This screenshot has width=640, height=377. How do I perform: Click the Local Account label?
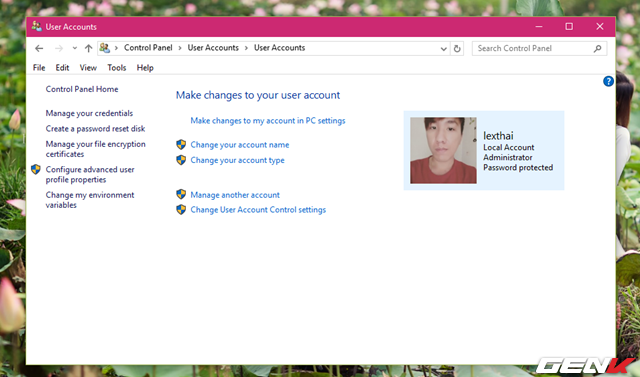coord(509,147)
